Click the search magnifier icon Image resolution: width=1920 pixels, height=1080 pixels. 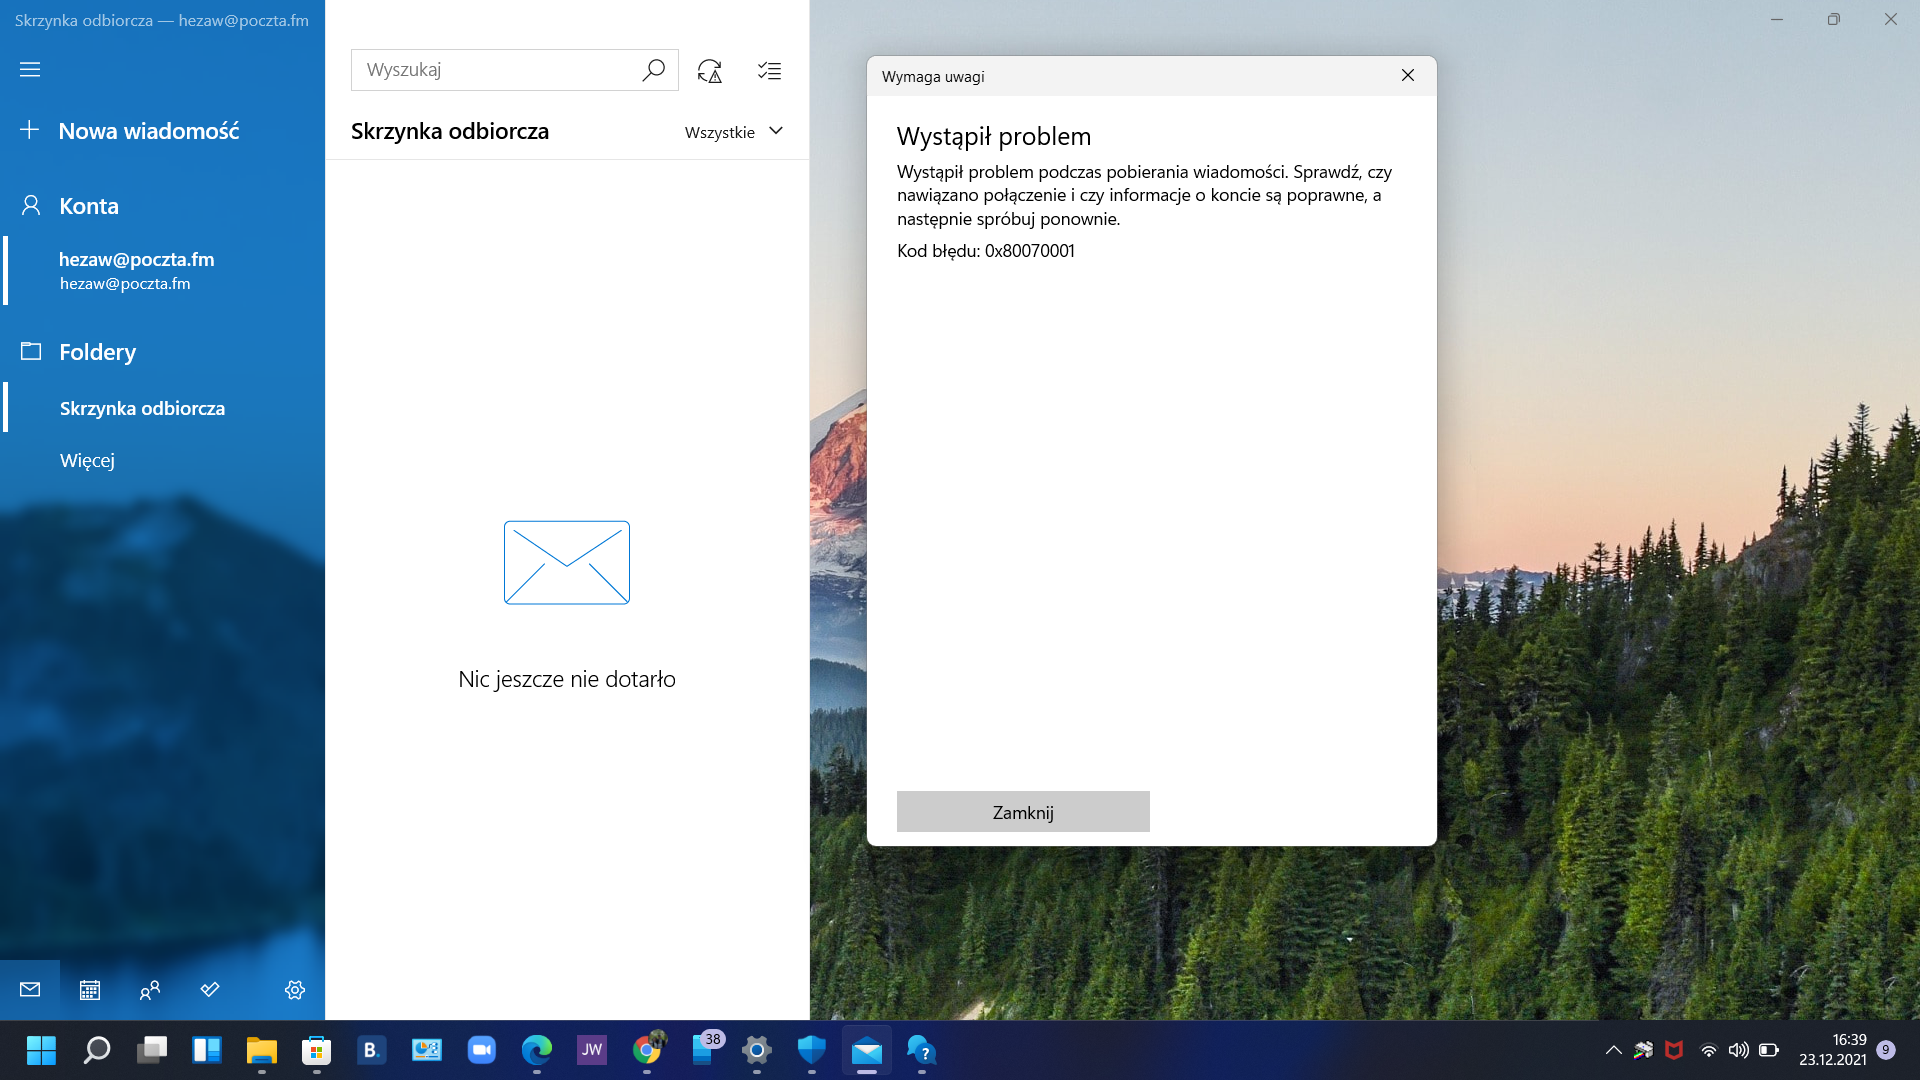[x=653, y=70]
